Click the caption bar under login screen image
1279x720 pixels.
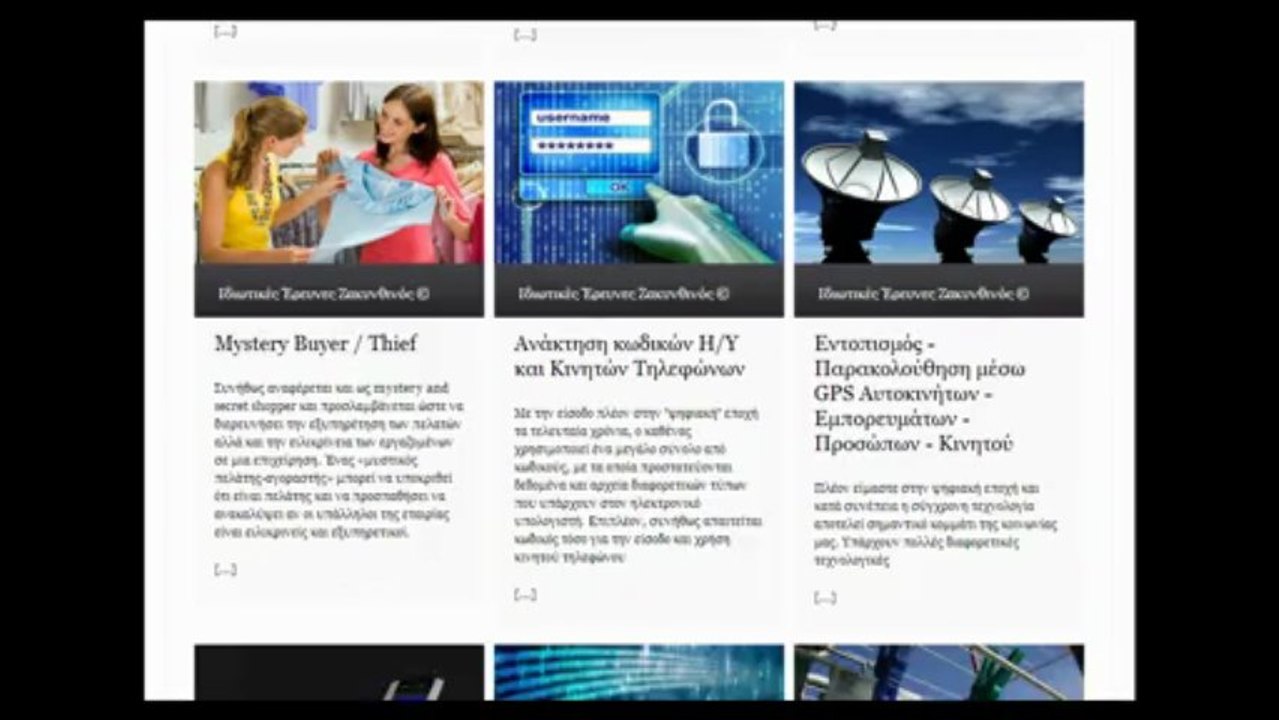(639, 291)
